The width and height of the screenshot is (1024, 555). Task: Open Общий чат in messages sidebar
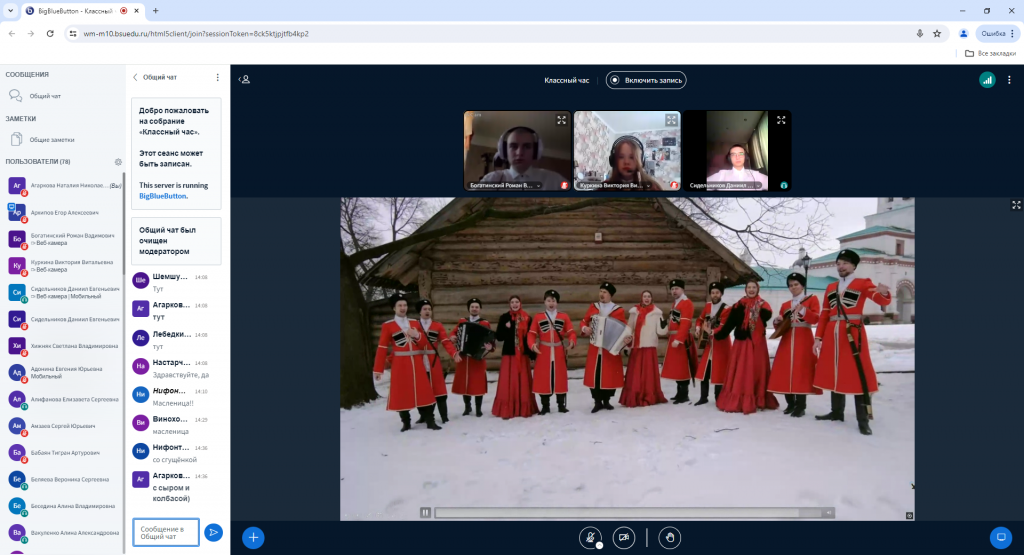pyautogui.click(x=62, y=96)
